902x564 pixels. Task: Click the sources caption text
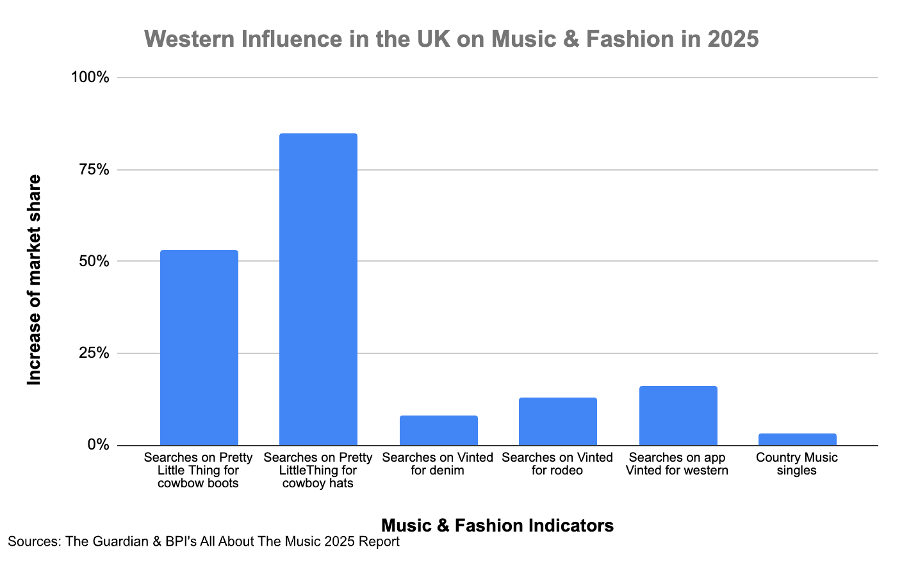click(203, 542)
